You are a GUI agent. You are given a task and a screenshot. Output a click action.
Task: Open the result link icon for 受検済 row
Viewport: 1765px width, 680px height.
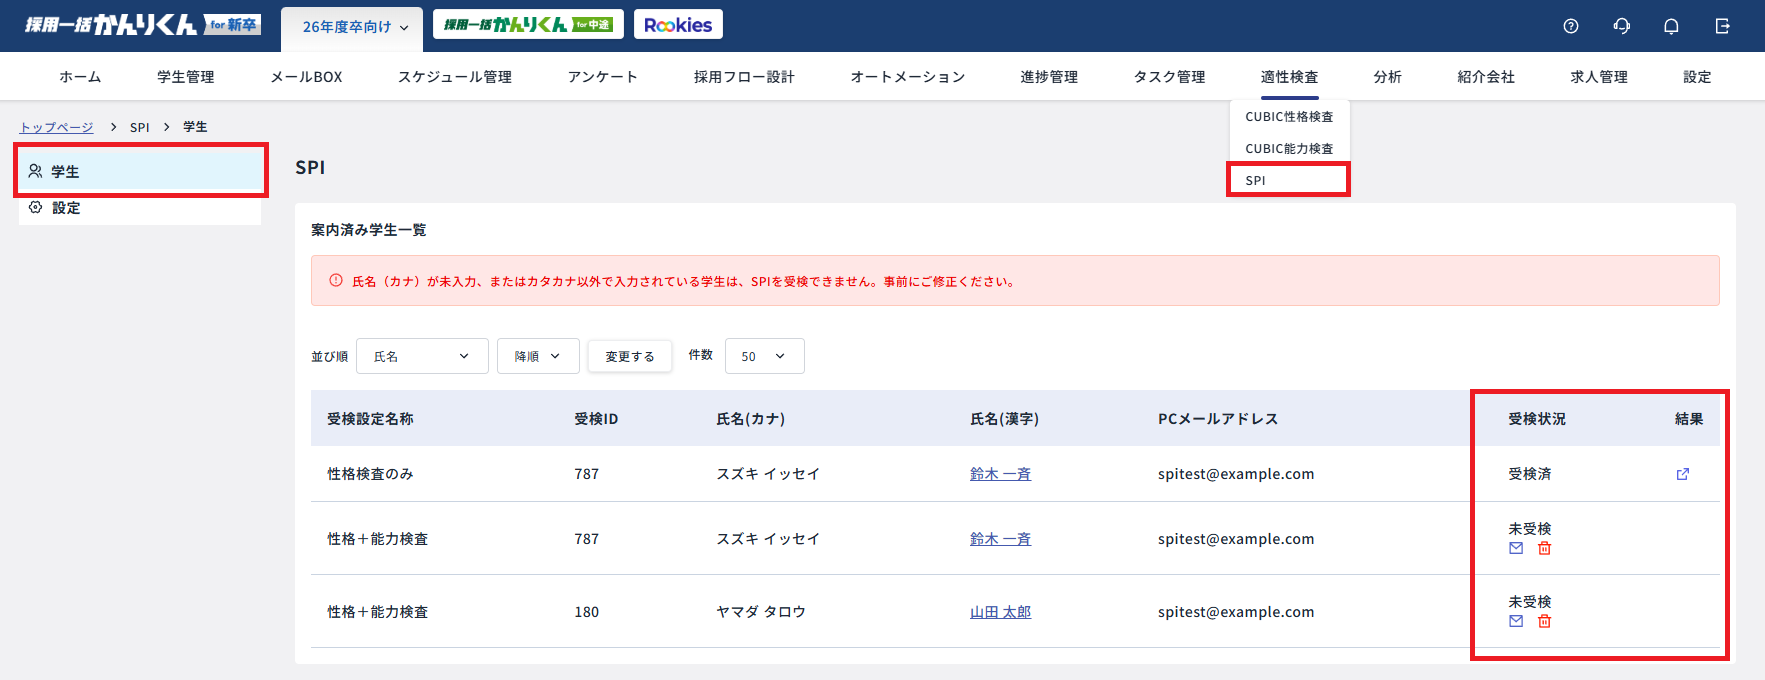(x=1683, y=474)
